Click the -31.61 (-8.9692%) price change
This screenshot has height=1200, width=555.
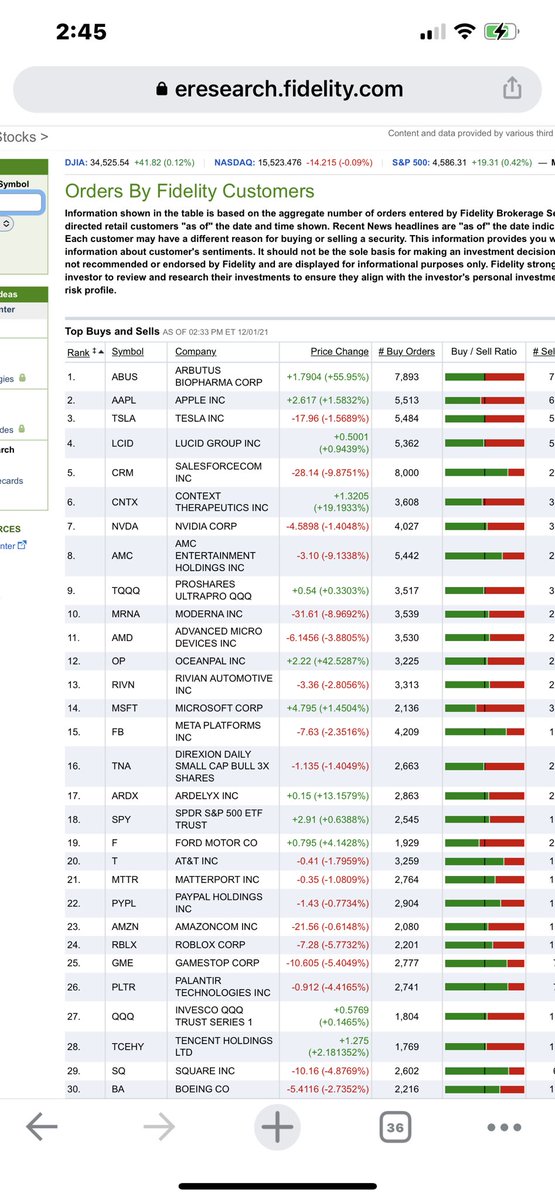coord(327,613)
